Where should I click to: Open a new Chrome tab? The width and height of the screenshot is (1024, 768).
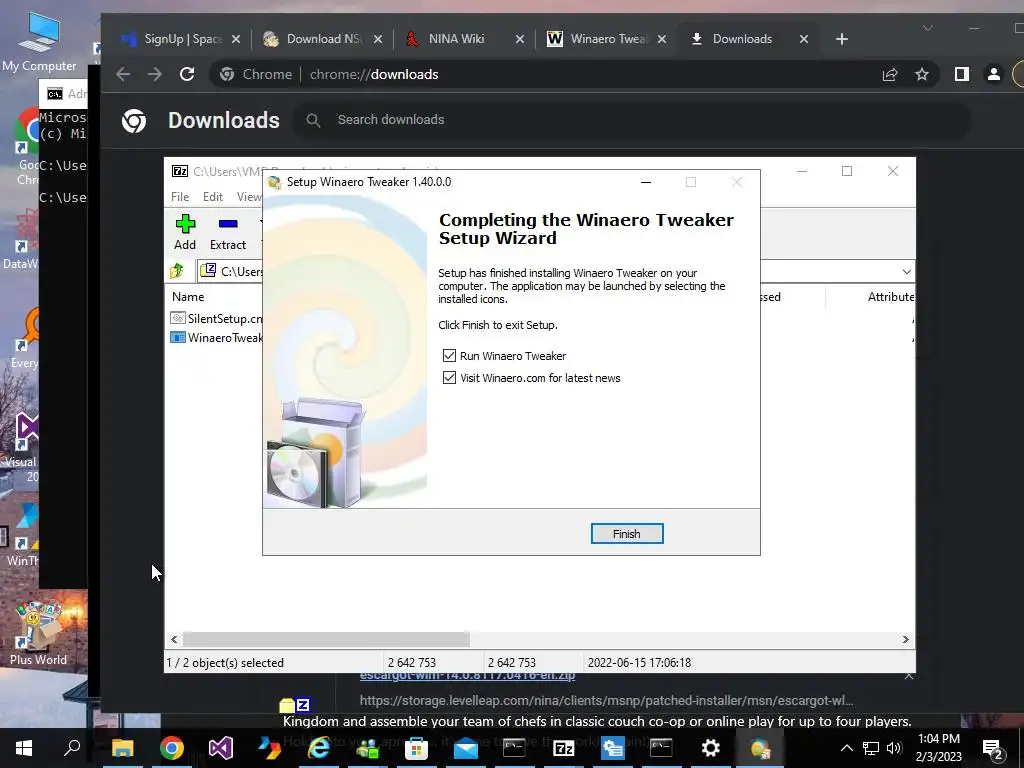842,39
